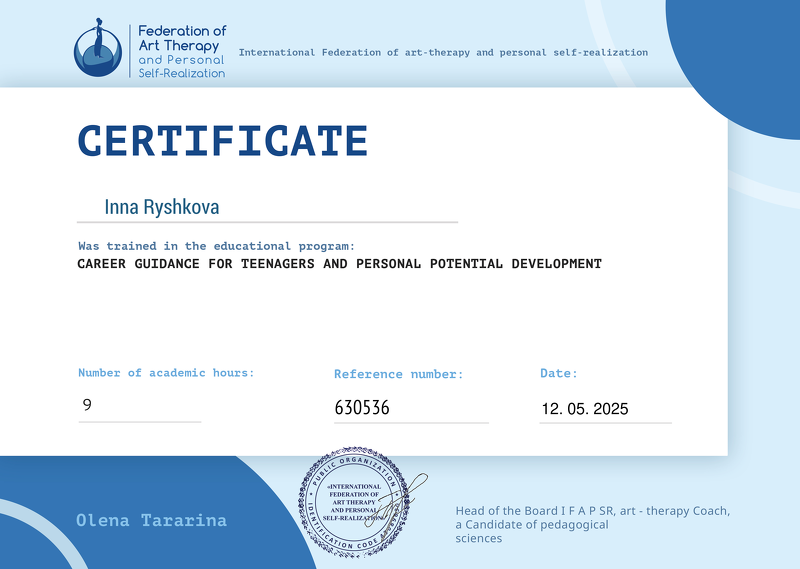The image size is (800, 569).
Task: Click the light arc ring at bottom-left edge
Action: (60, 547)
